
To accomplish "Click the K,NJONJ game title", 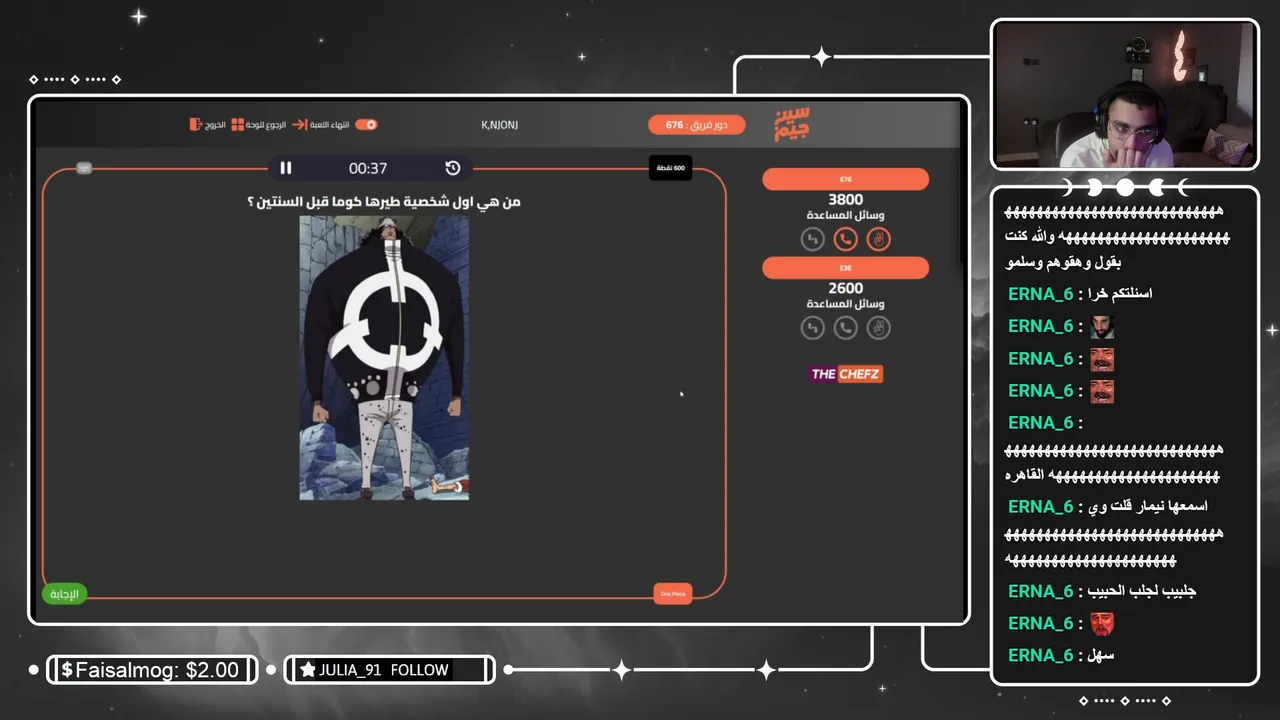I will 499,125.
